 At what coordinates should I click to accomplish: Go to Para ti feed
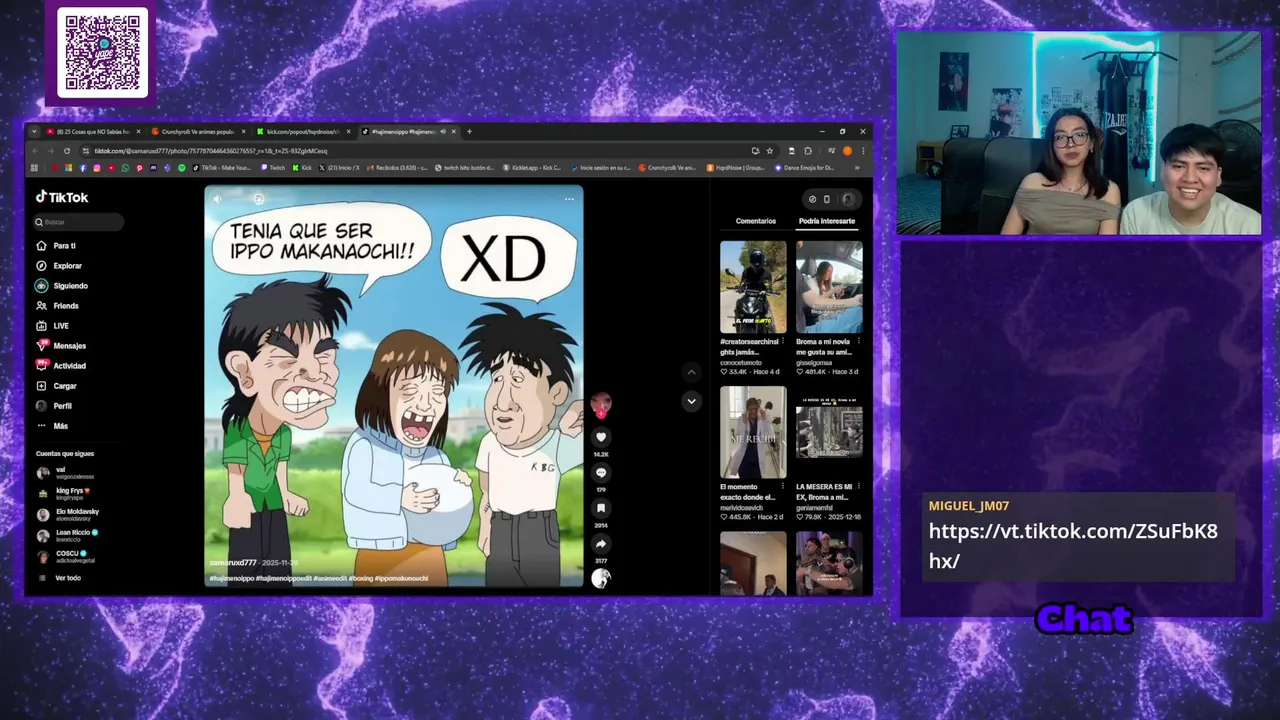pyautogui.click(x=56, y=246)
